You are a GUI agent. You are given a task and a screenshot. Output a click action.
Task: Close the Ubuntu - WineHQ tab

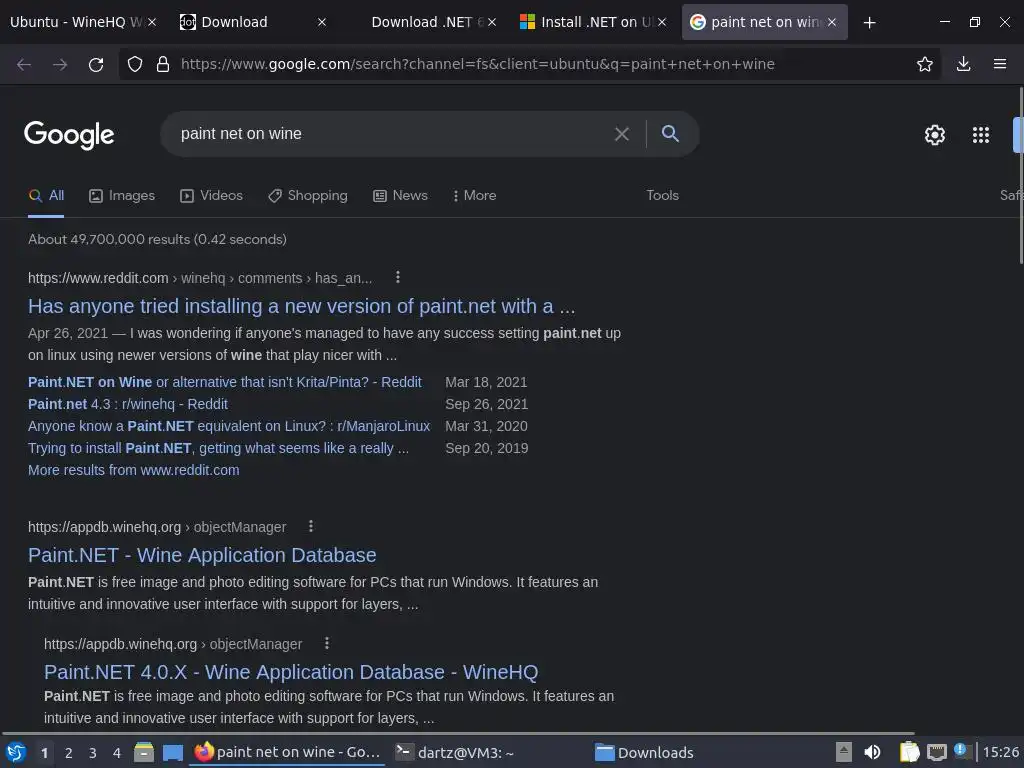pyautogui.click(x=152, y=22)
